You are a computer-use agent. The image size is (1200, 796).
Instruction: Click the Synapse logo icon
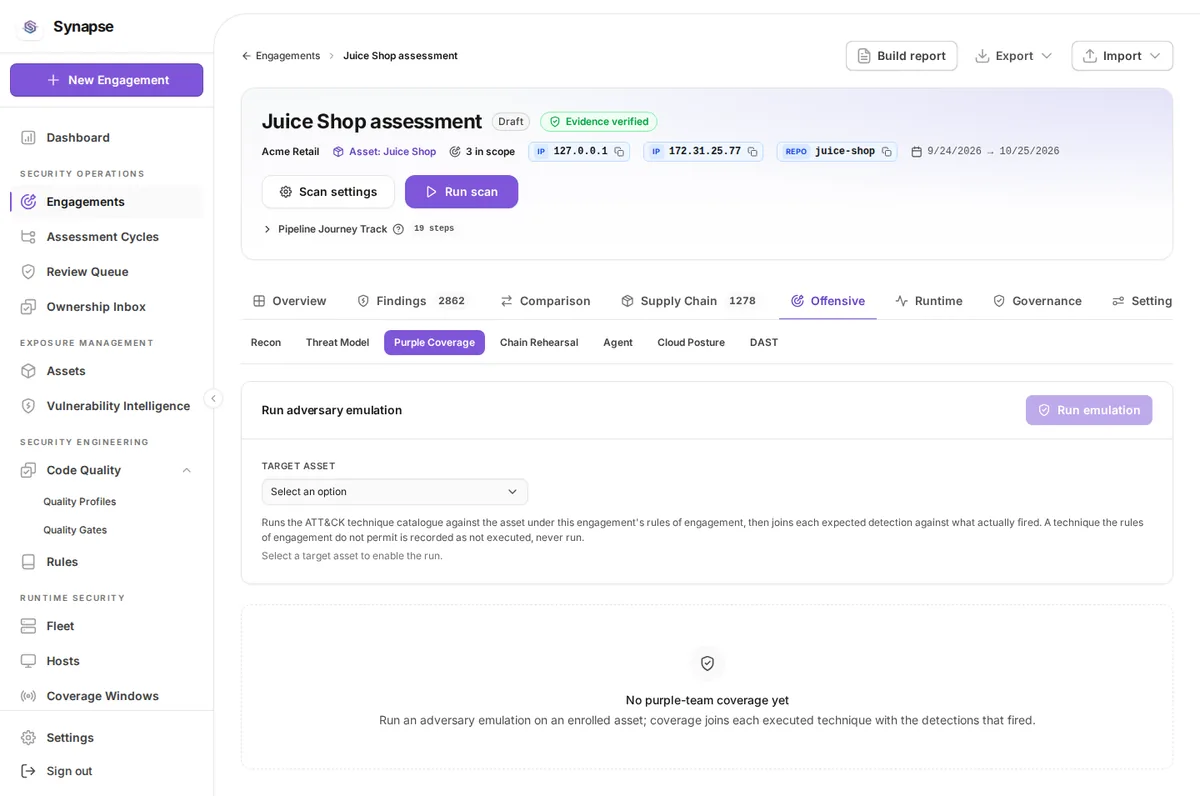(30, 27)
